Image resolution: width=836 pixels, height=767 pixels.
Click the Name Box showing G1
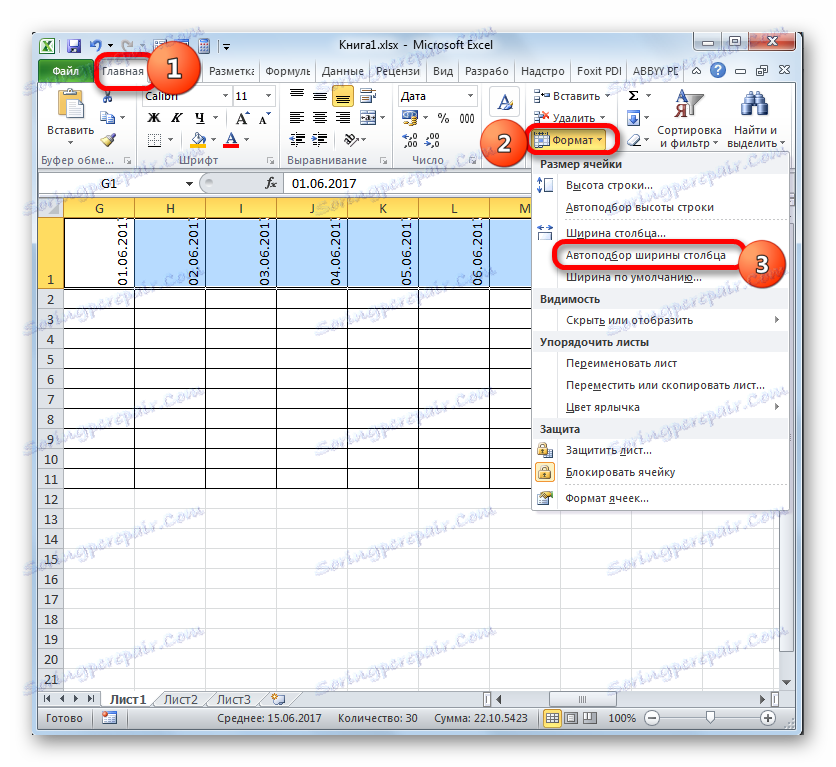[x=109, y=184]
